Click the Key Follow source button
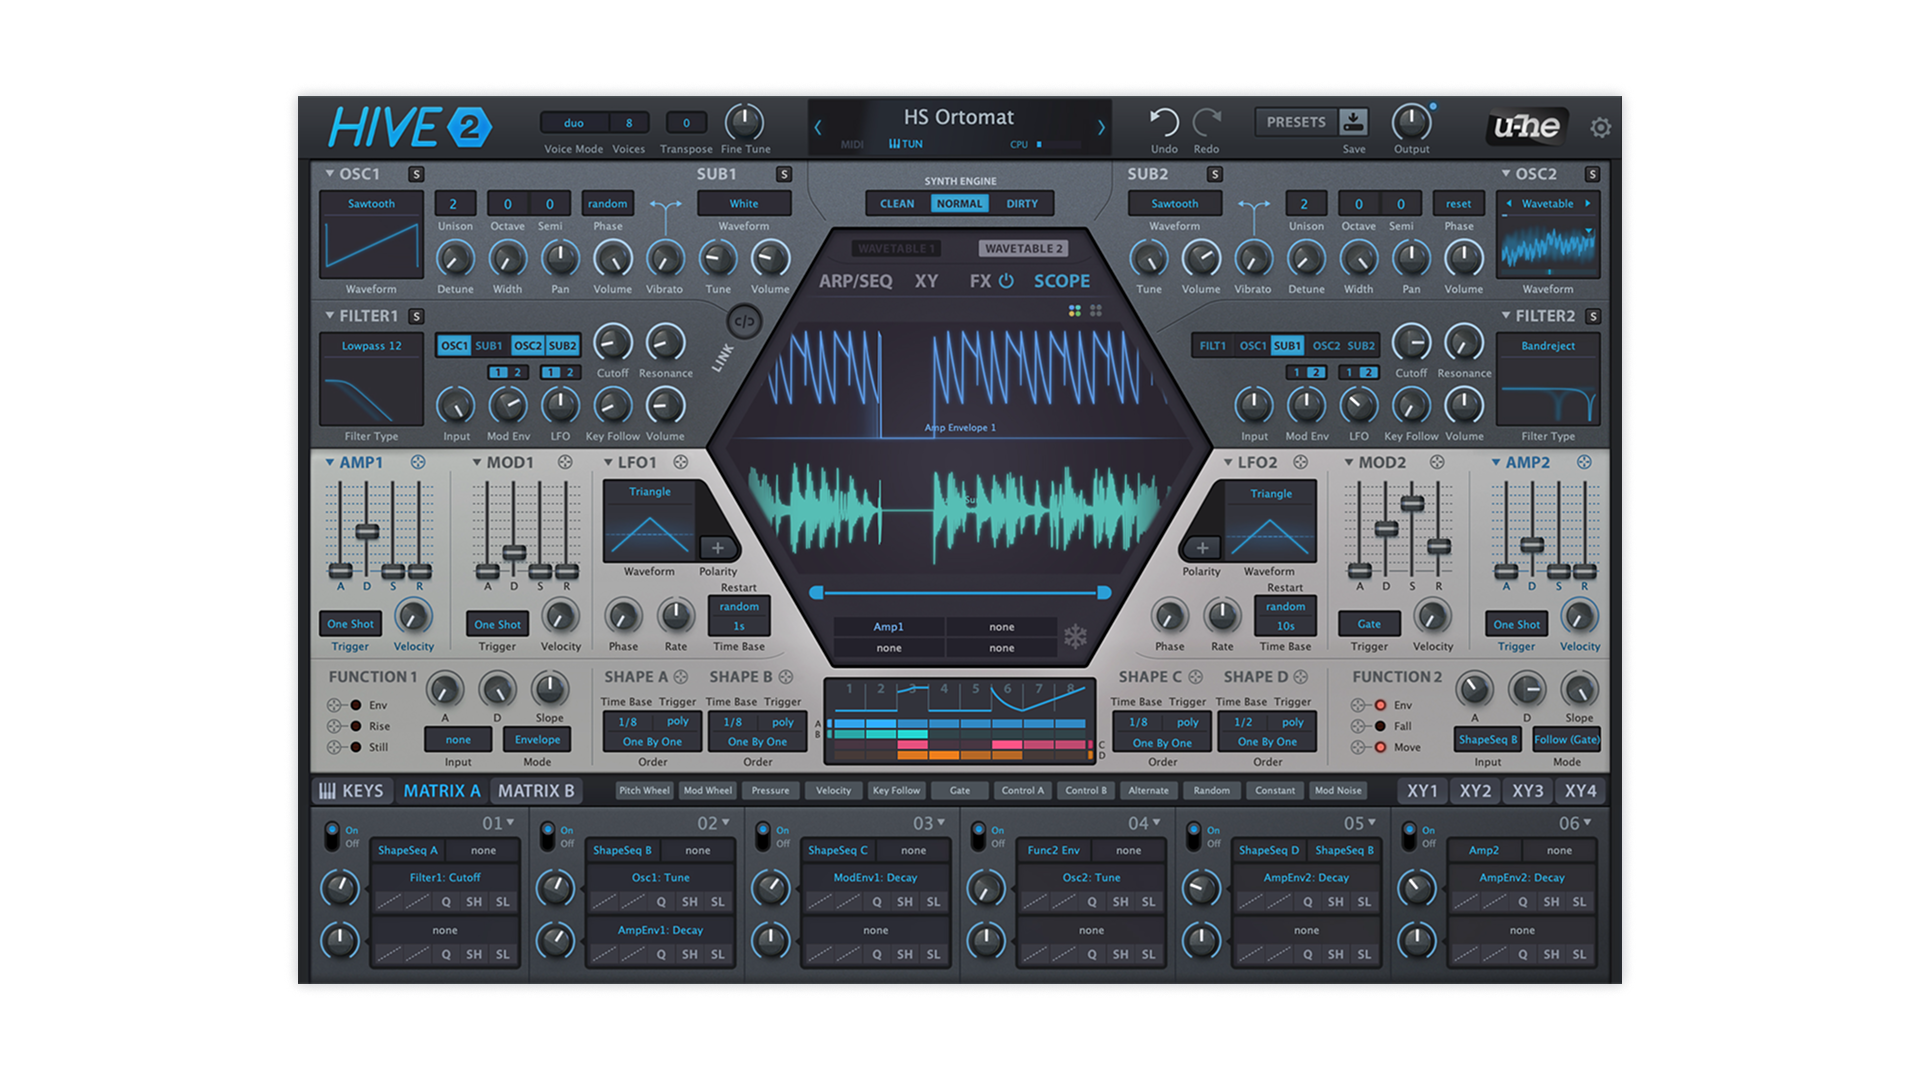The width and height of the screenshot is (1920, 1080). [x=896, y=791]
